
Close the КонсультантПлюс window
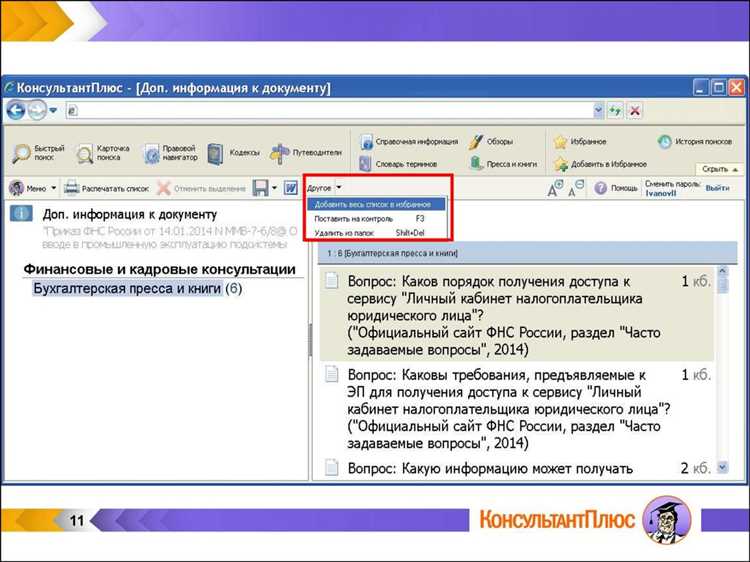pyautogui.click(x=736, y=88)
